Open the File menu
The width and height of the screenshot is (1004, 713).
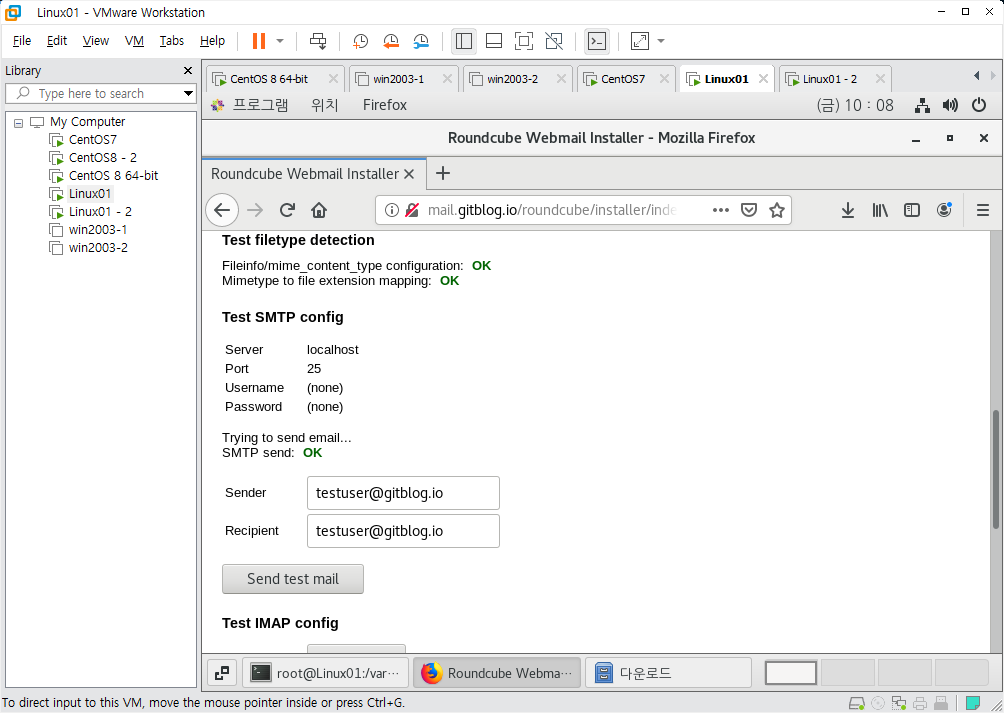click(x=22, y=41)
